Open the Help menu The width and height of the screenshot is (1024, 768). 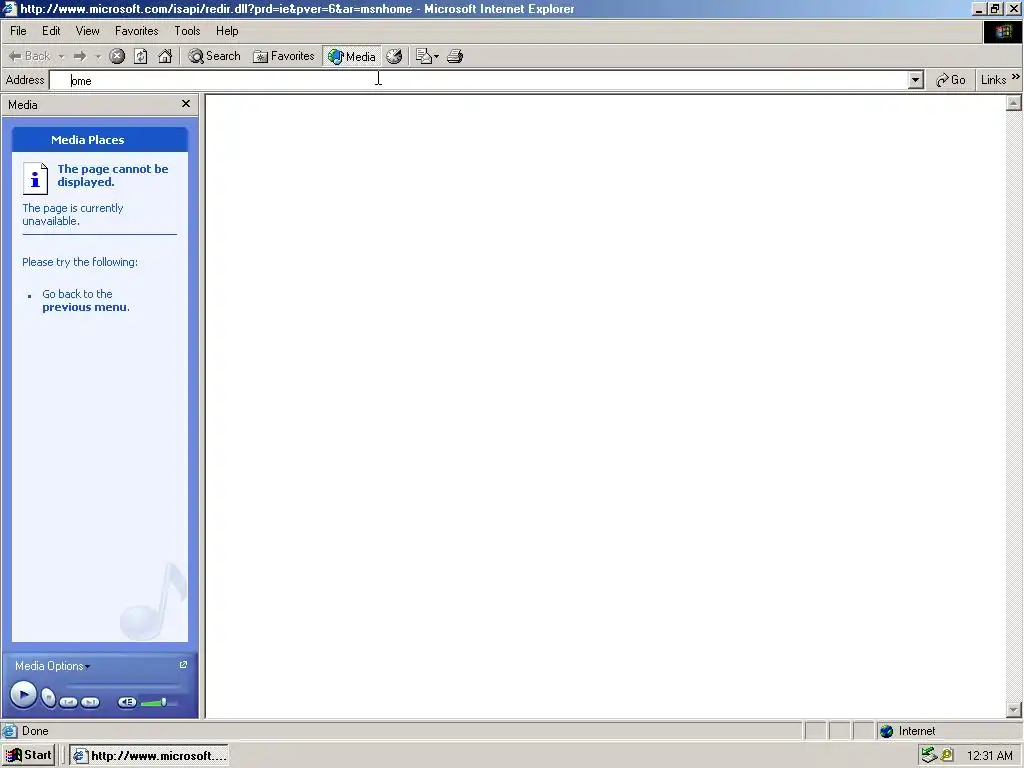(227, 31)
